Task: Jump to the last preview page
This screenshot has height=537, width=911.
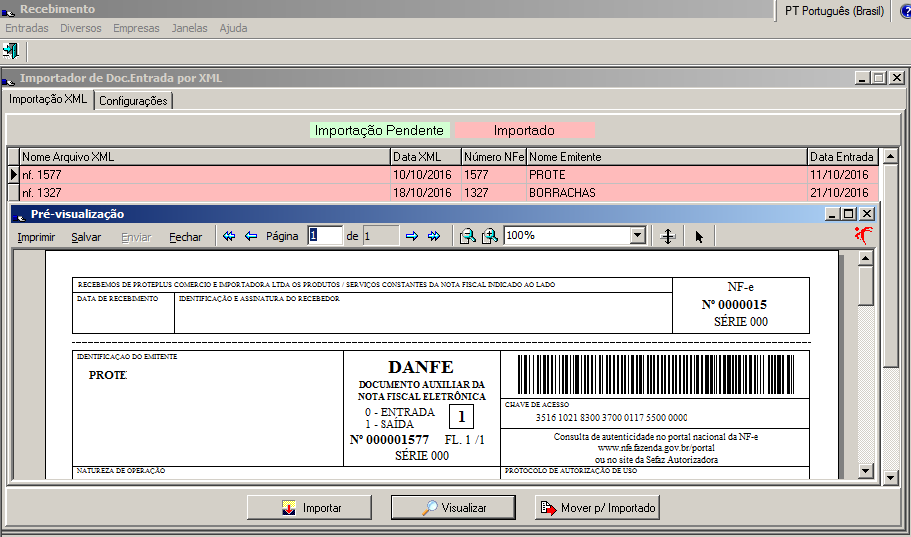Action: (x=433, y=236)
